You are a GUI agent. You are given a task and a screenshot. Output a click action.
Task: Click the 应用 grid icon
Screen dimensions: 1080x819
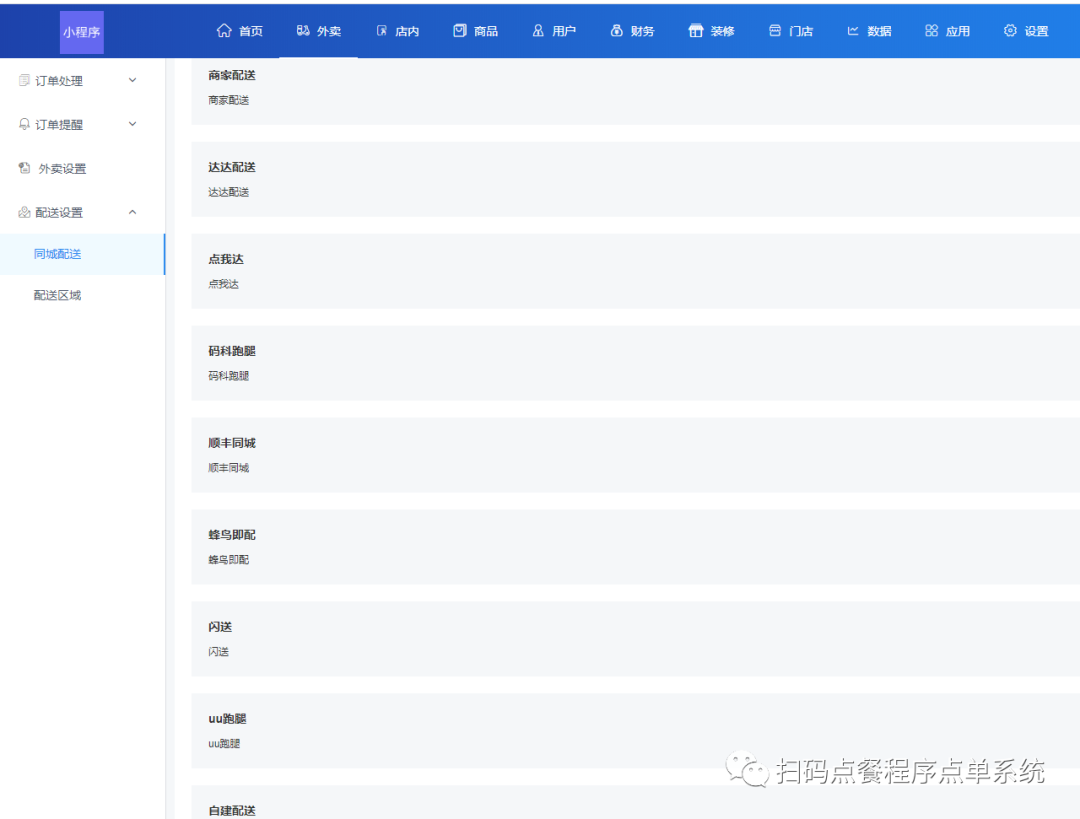(x=931, y=30)
